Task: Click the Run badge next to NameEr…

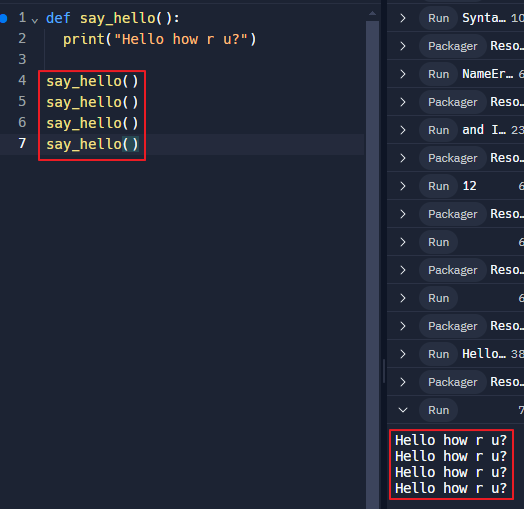Action: pos(438,74)
